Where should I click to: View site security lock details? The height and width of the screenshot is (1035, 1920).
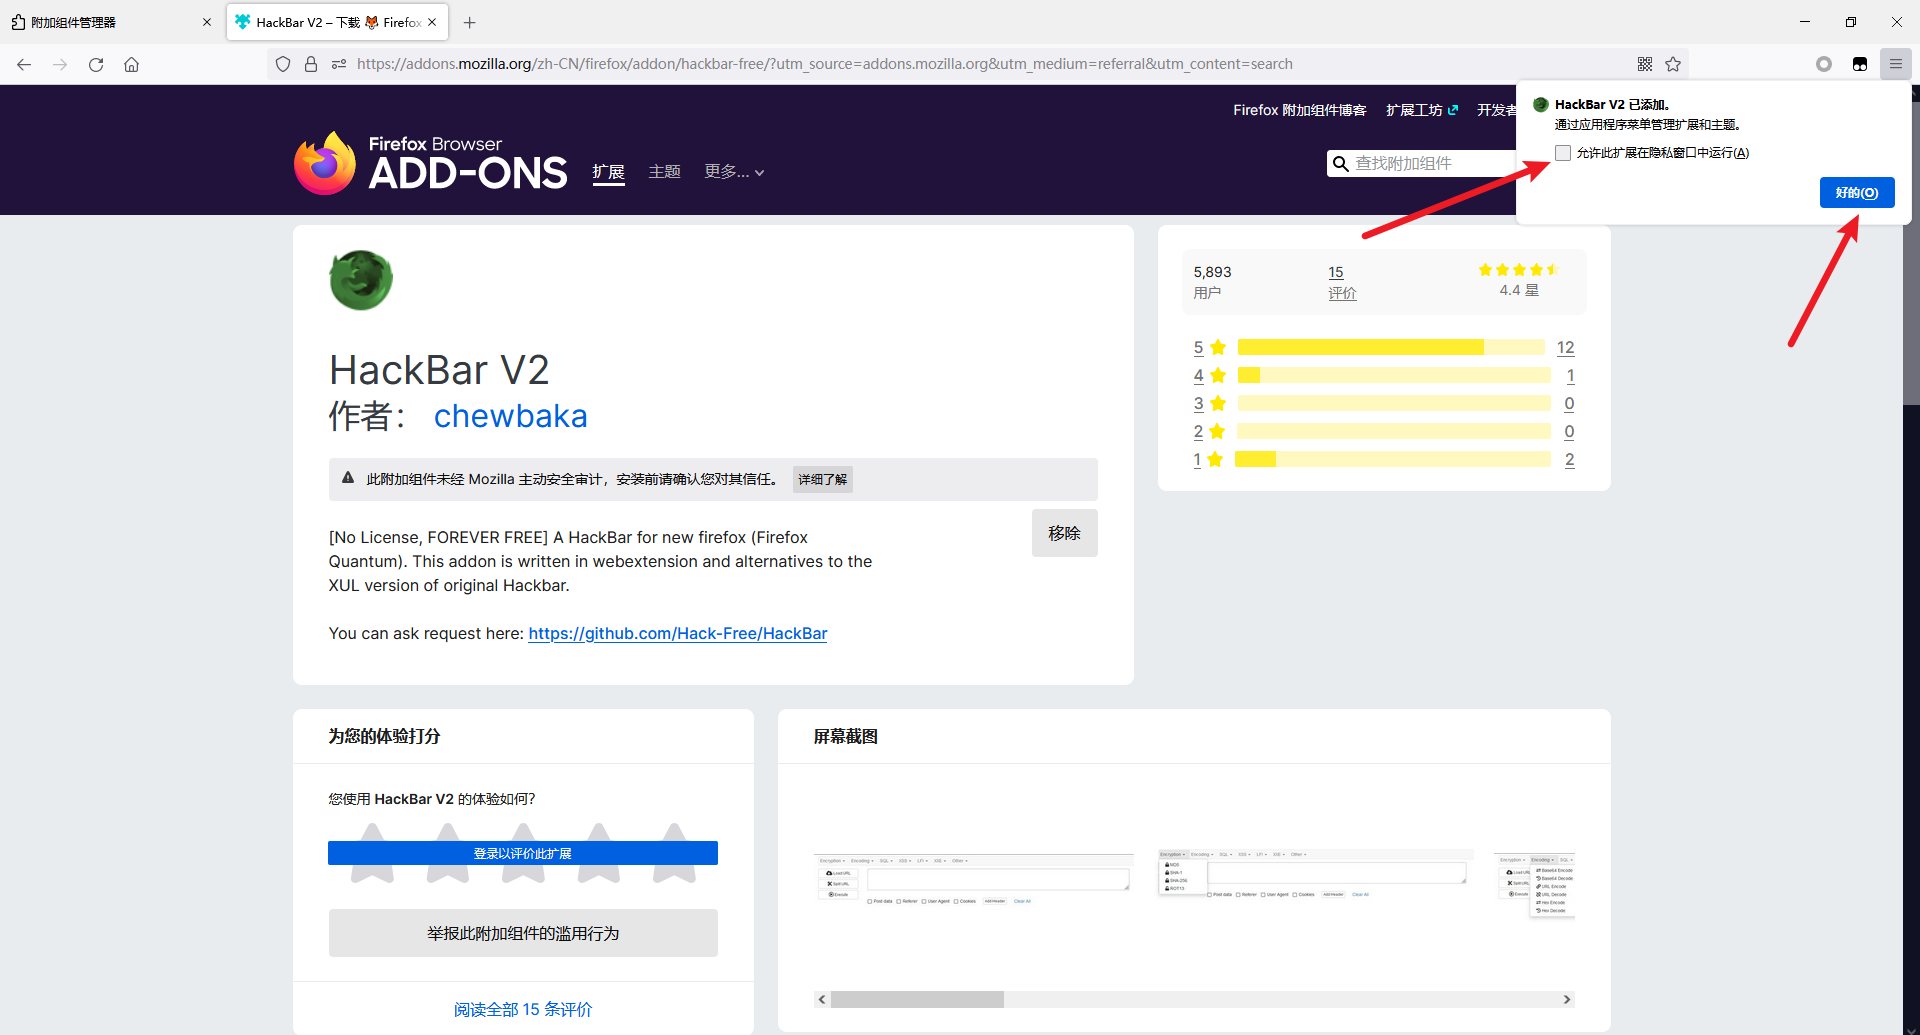[x=311, y=64]
